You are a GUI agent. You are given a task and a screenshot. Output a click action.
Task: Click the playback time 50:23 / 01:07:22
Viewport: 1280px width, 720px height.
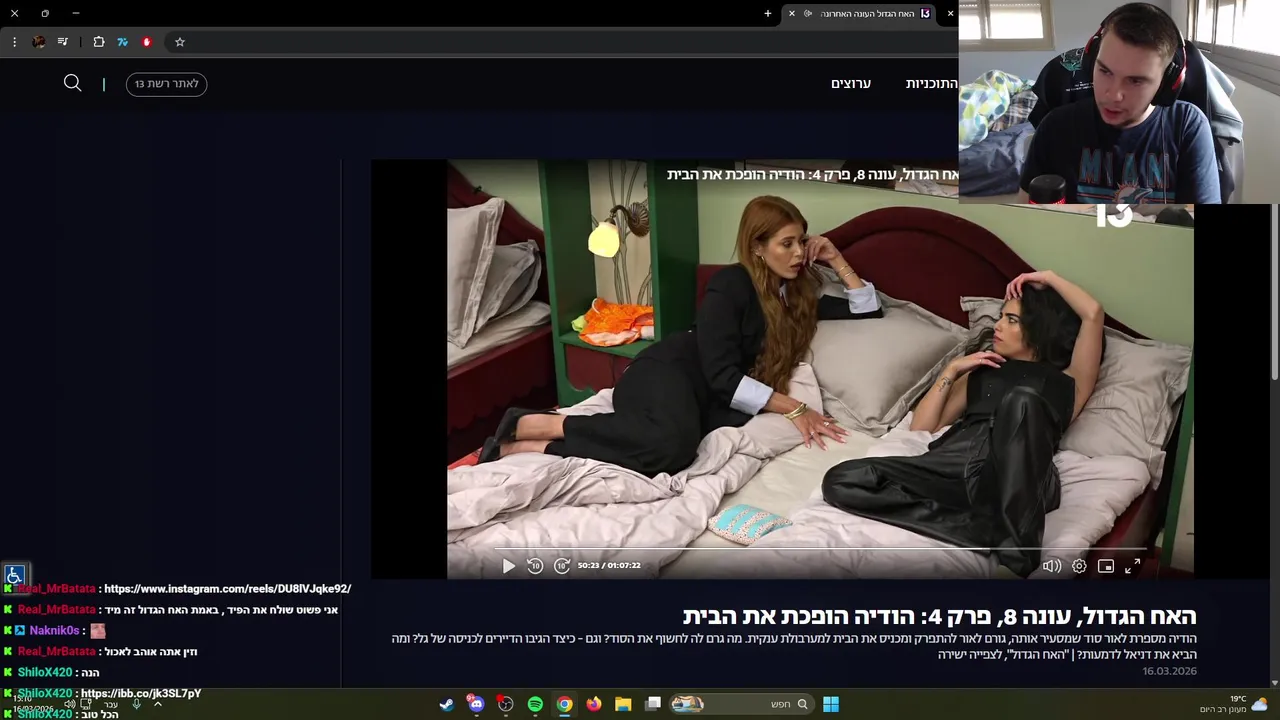[x=609, y=566]
